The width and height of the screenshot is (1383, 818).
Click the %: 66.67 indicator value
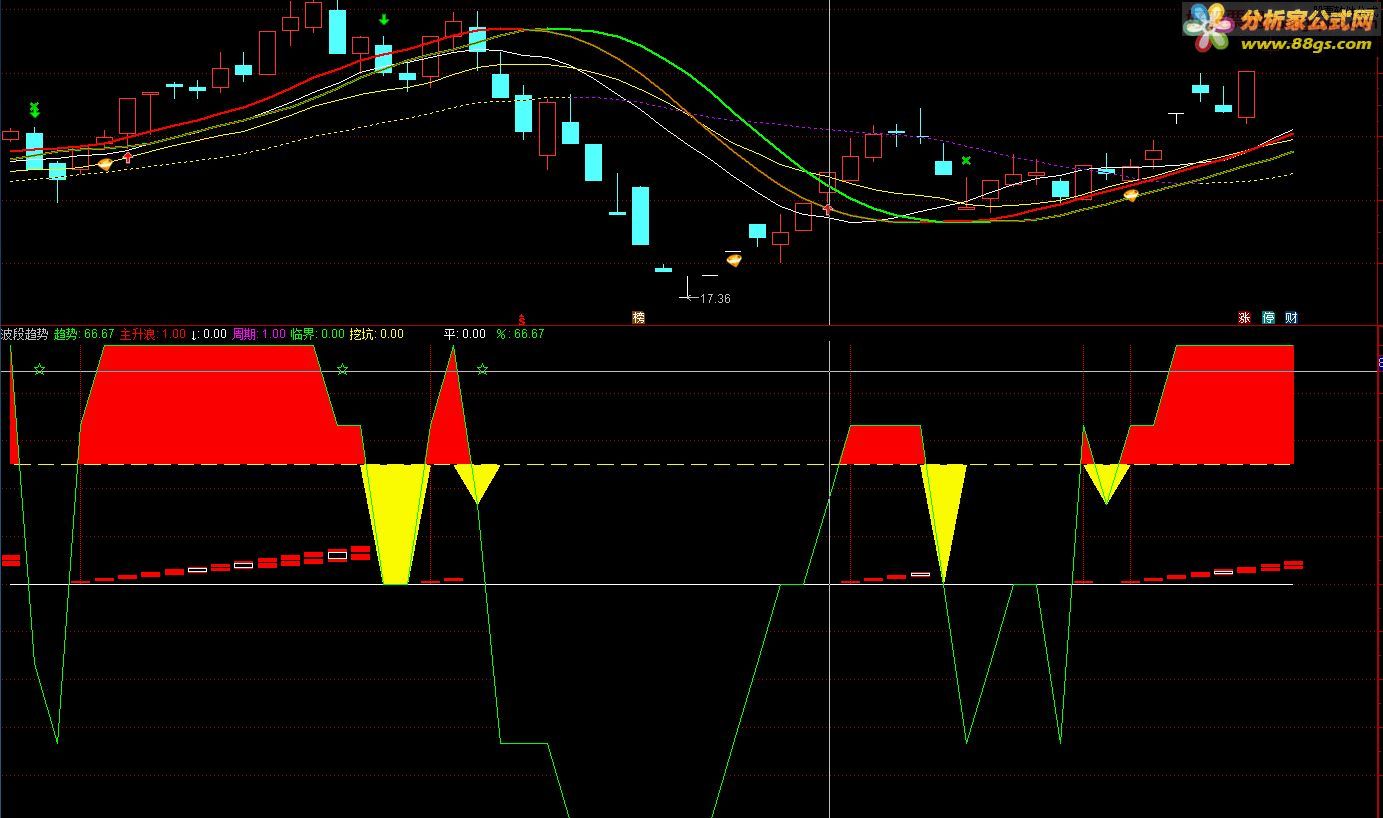(x=520, y=334)
